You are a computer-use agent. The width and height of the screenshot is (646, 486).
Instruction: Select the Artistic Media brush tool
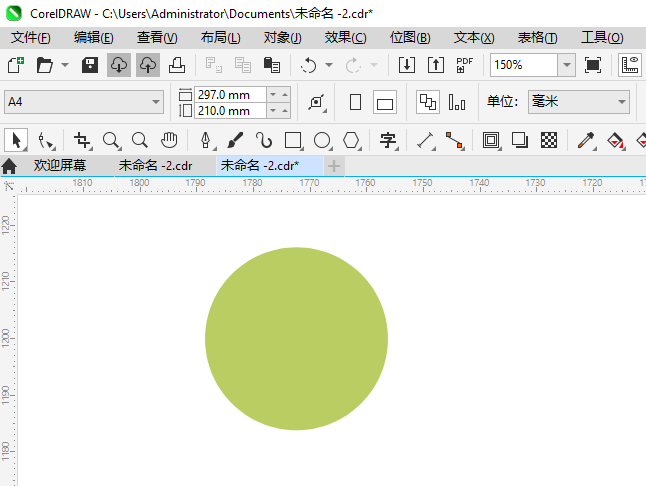click(235, 140)
